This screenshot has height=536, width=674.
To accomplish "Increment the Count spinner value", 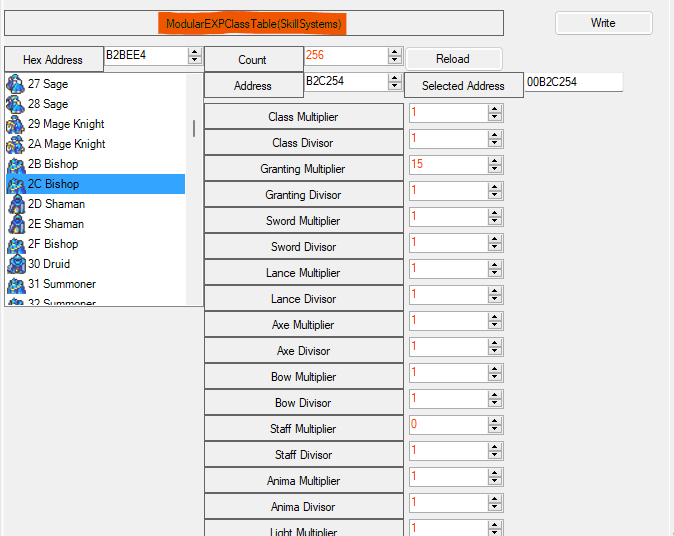I will (394, 52).
